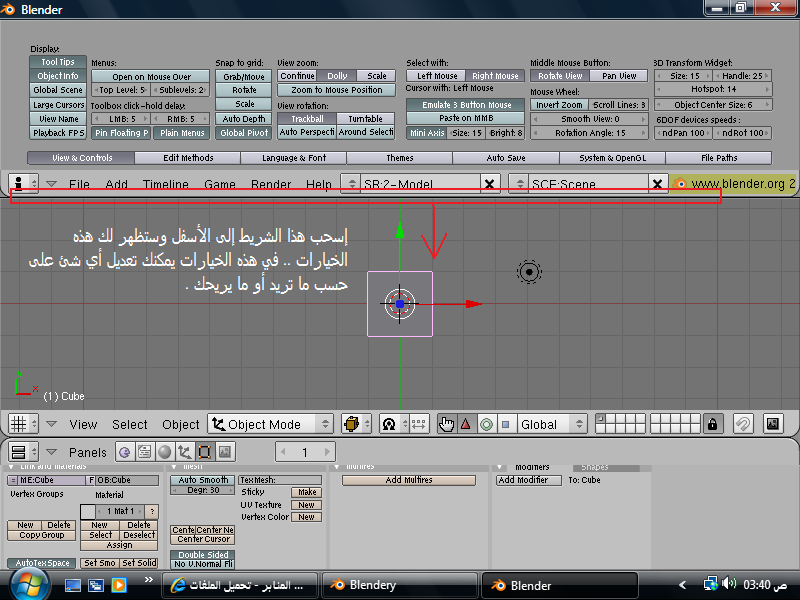Toggle the layer lock padlock icon
Screen dimensions: 800x600
pos(713,424)
